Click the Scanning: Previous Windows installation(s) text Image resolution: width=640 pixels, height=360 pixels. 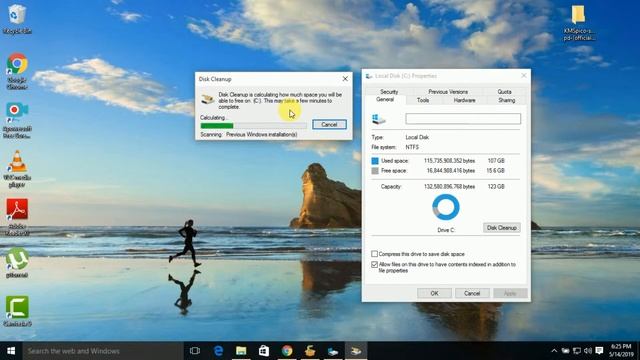coord(249,134)
